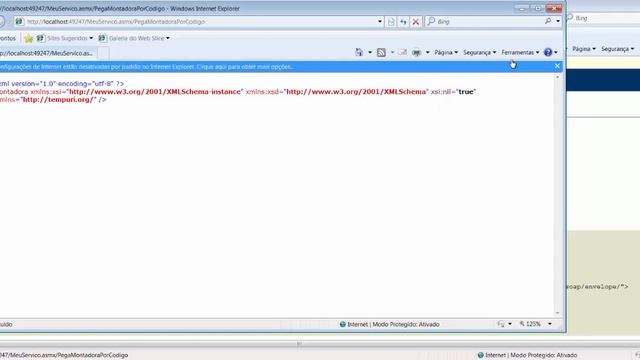Open a new blank tab button
Viewport: 640px width, 360px height.
pos(103,53)
